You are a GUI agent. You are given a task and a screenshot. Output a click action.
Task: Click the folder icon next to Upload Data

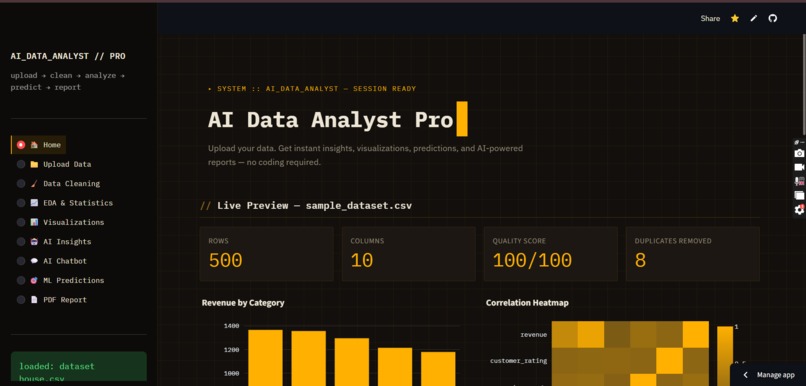point(34,164)
